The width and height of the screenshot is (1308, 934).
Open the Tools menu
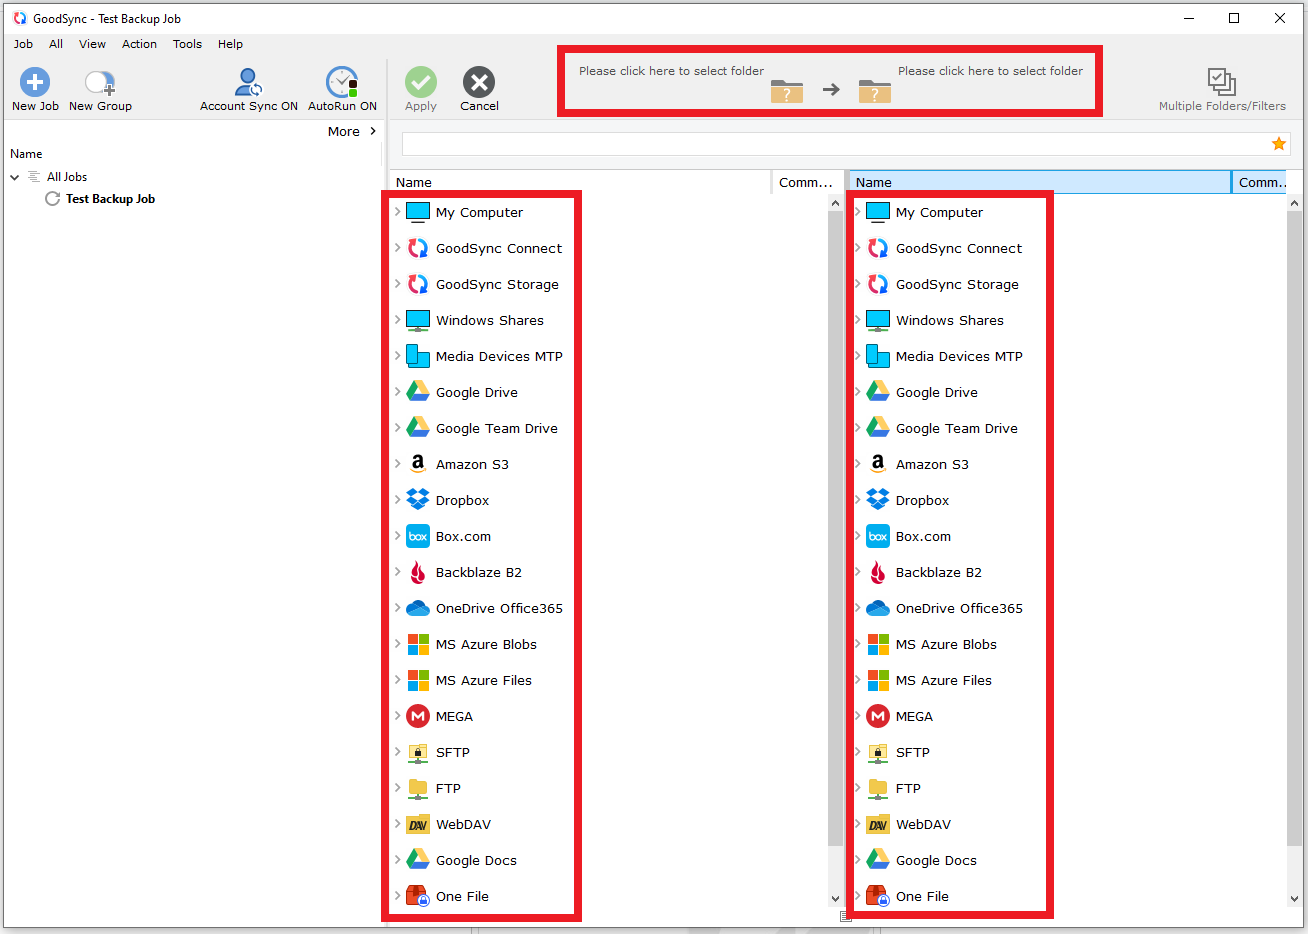187,44
